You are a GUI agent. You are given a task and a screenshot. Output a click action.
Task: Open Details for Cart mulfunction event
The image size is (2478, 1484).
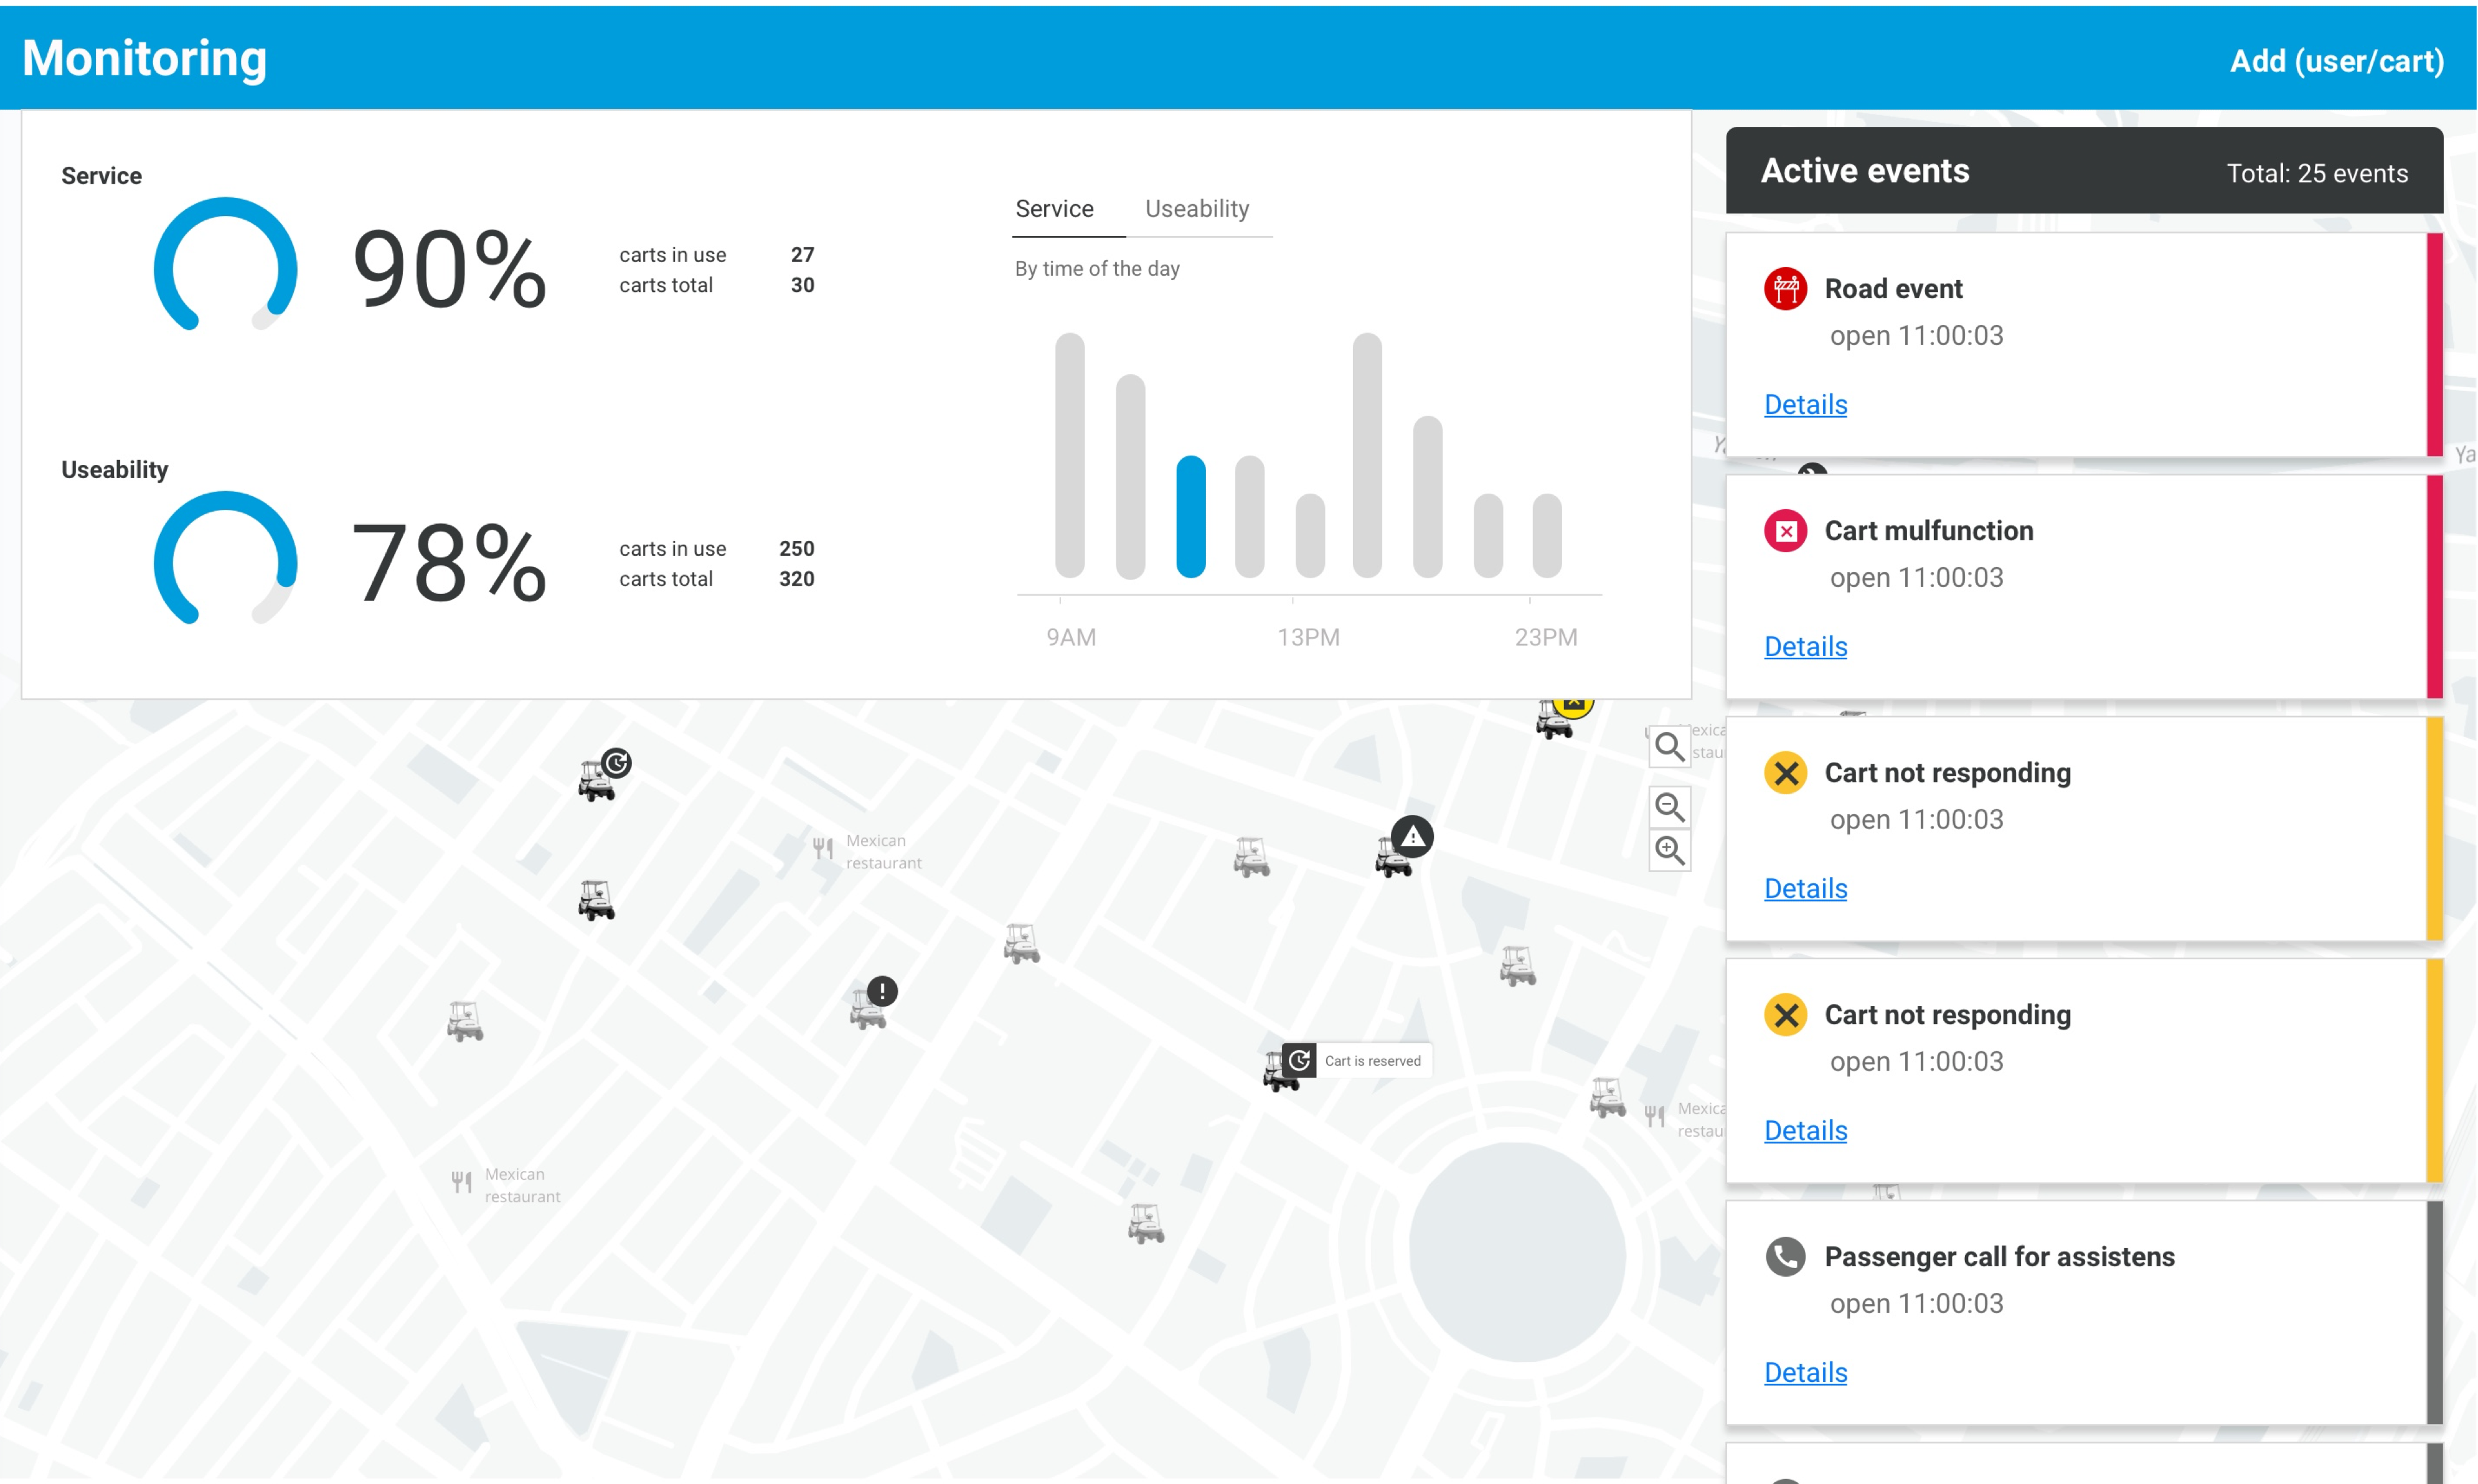[1805, 646]
